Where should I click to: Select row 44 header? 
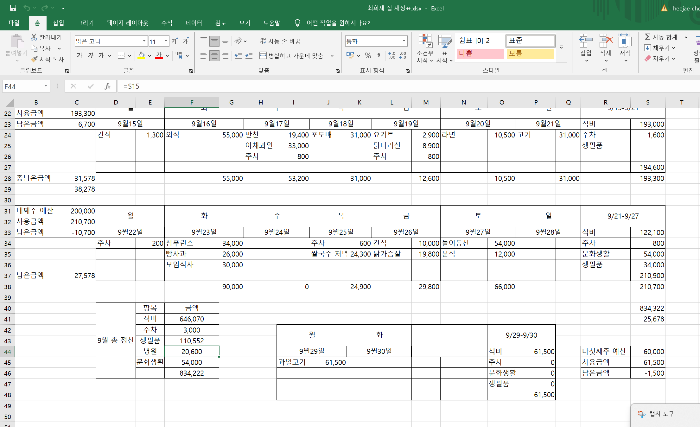[x=8, y=352]
